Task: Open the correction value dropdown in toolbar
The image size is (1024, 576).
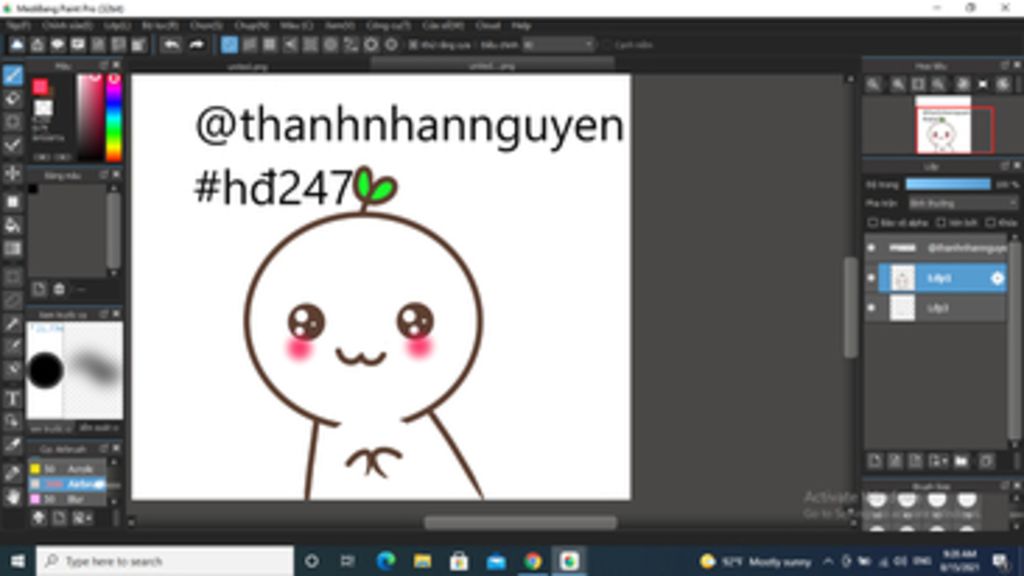Action: pos(558,45)
